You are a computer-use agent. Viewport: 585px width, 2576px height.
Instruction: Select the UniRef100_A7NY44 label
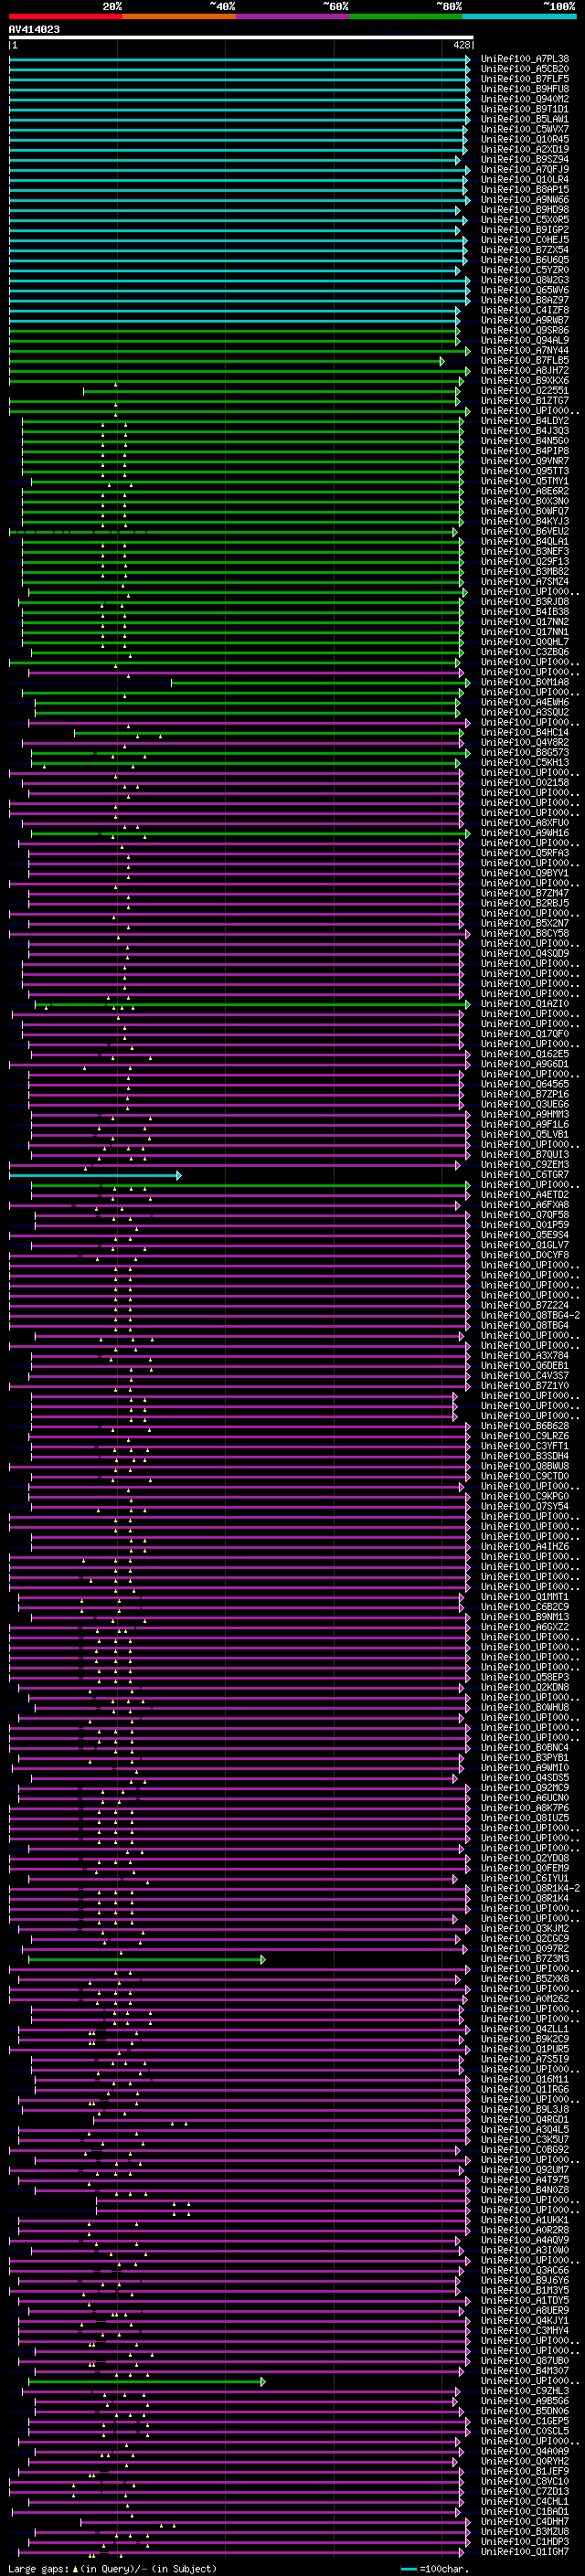tap(525, 350)
